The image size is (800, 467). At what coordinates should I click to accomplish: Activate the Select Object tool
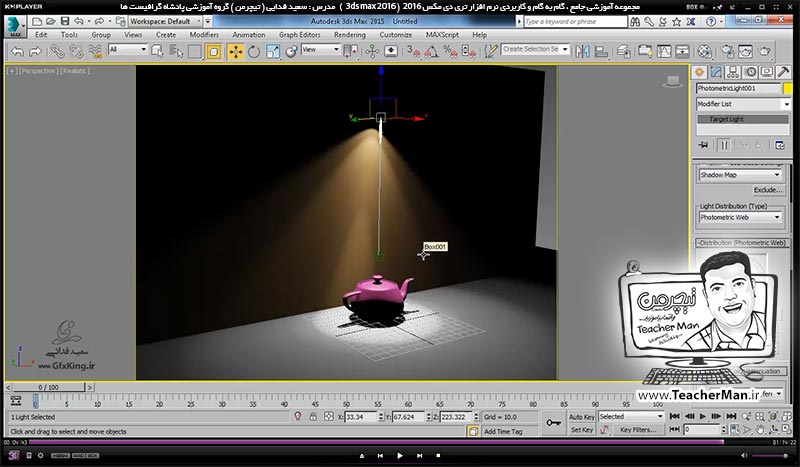[157, 51]
